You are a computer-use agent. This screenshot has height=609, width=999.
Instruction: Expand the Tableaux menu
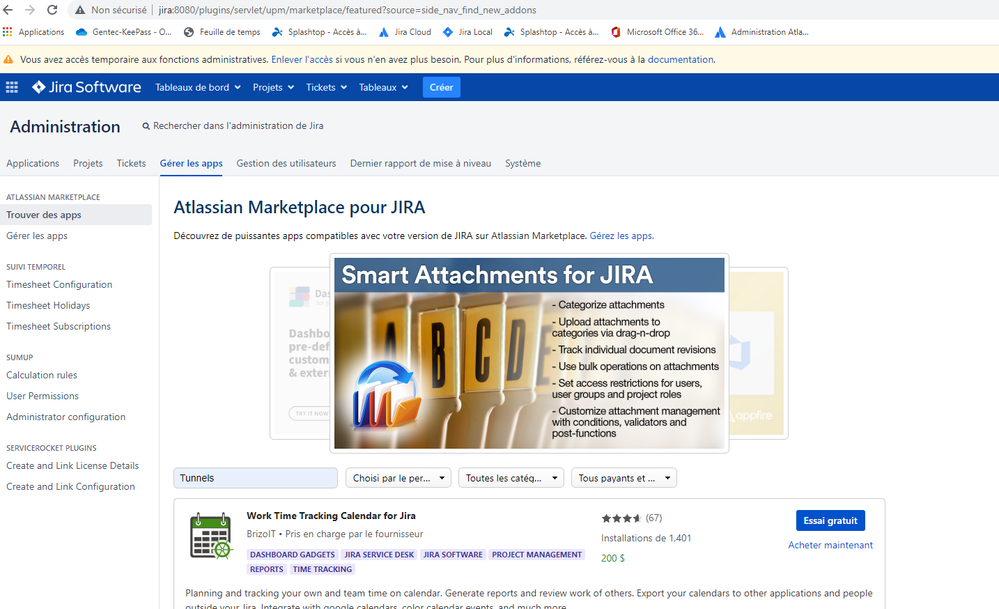384,87
